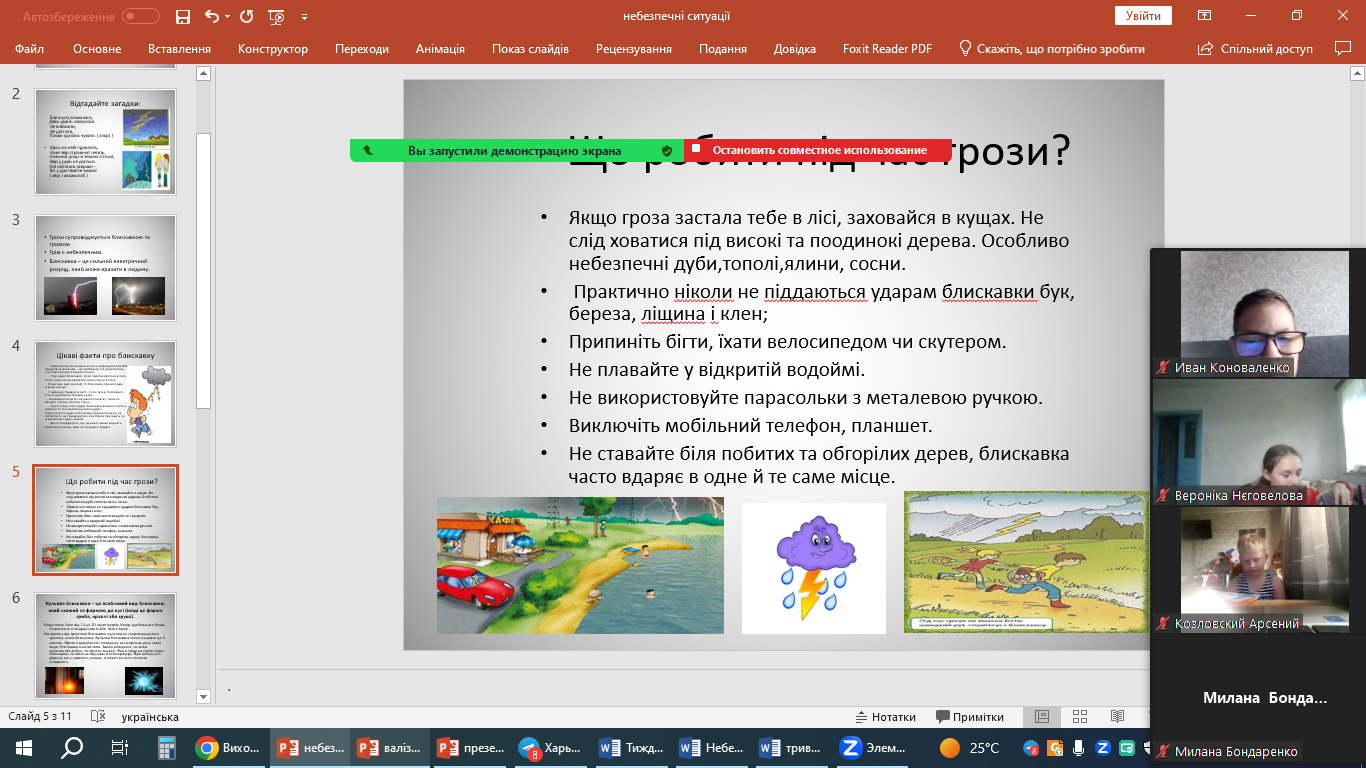The width and height of the screenshot is (1366, 768).
Task: Select slide 2 thumbnail Відгадайте загадки
Action: 105,141
